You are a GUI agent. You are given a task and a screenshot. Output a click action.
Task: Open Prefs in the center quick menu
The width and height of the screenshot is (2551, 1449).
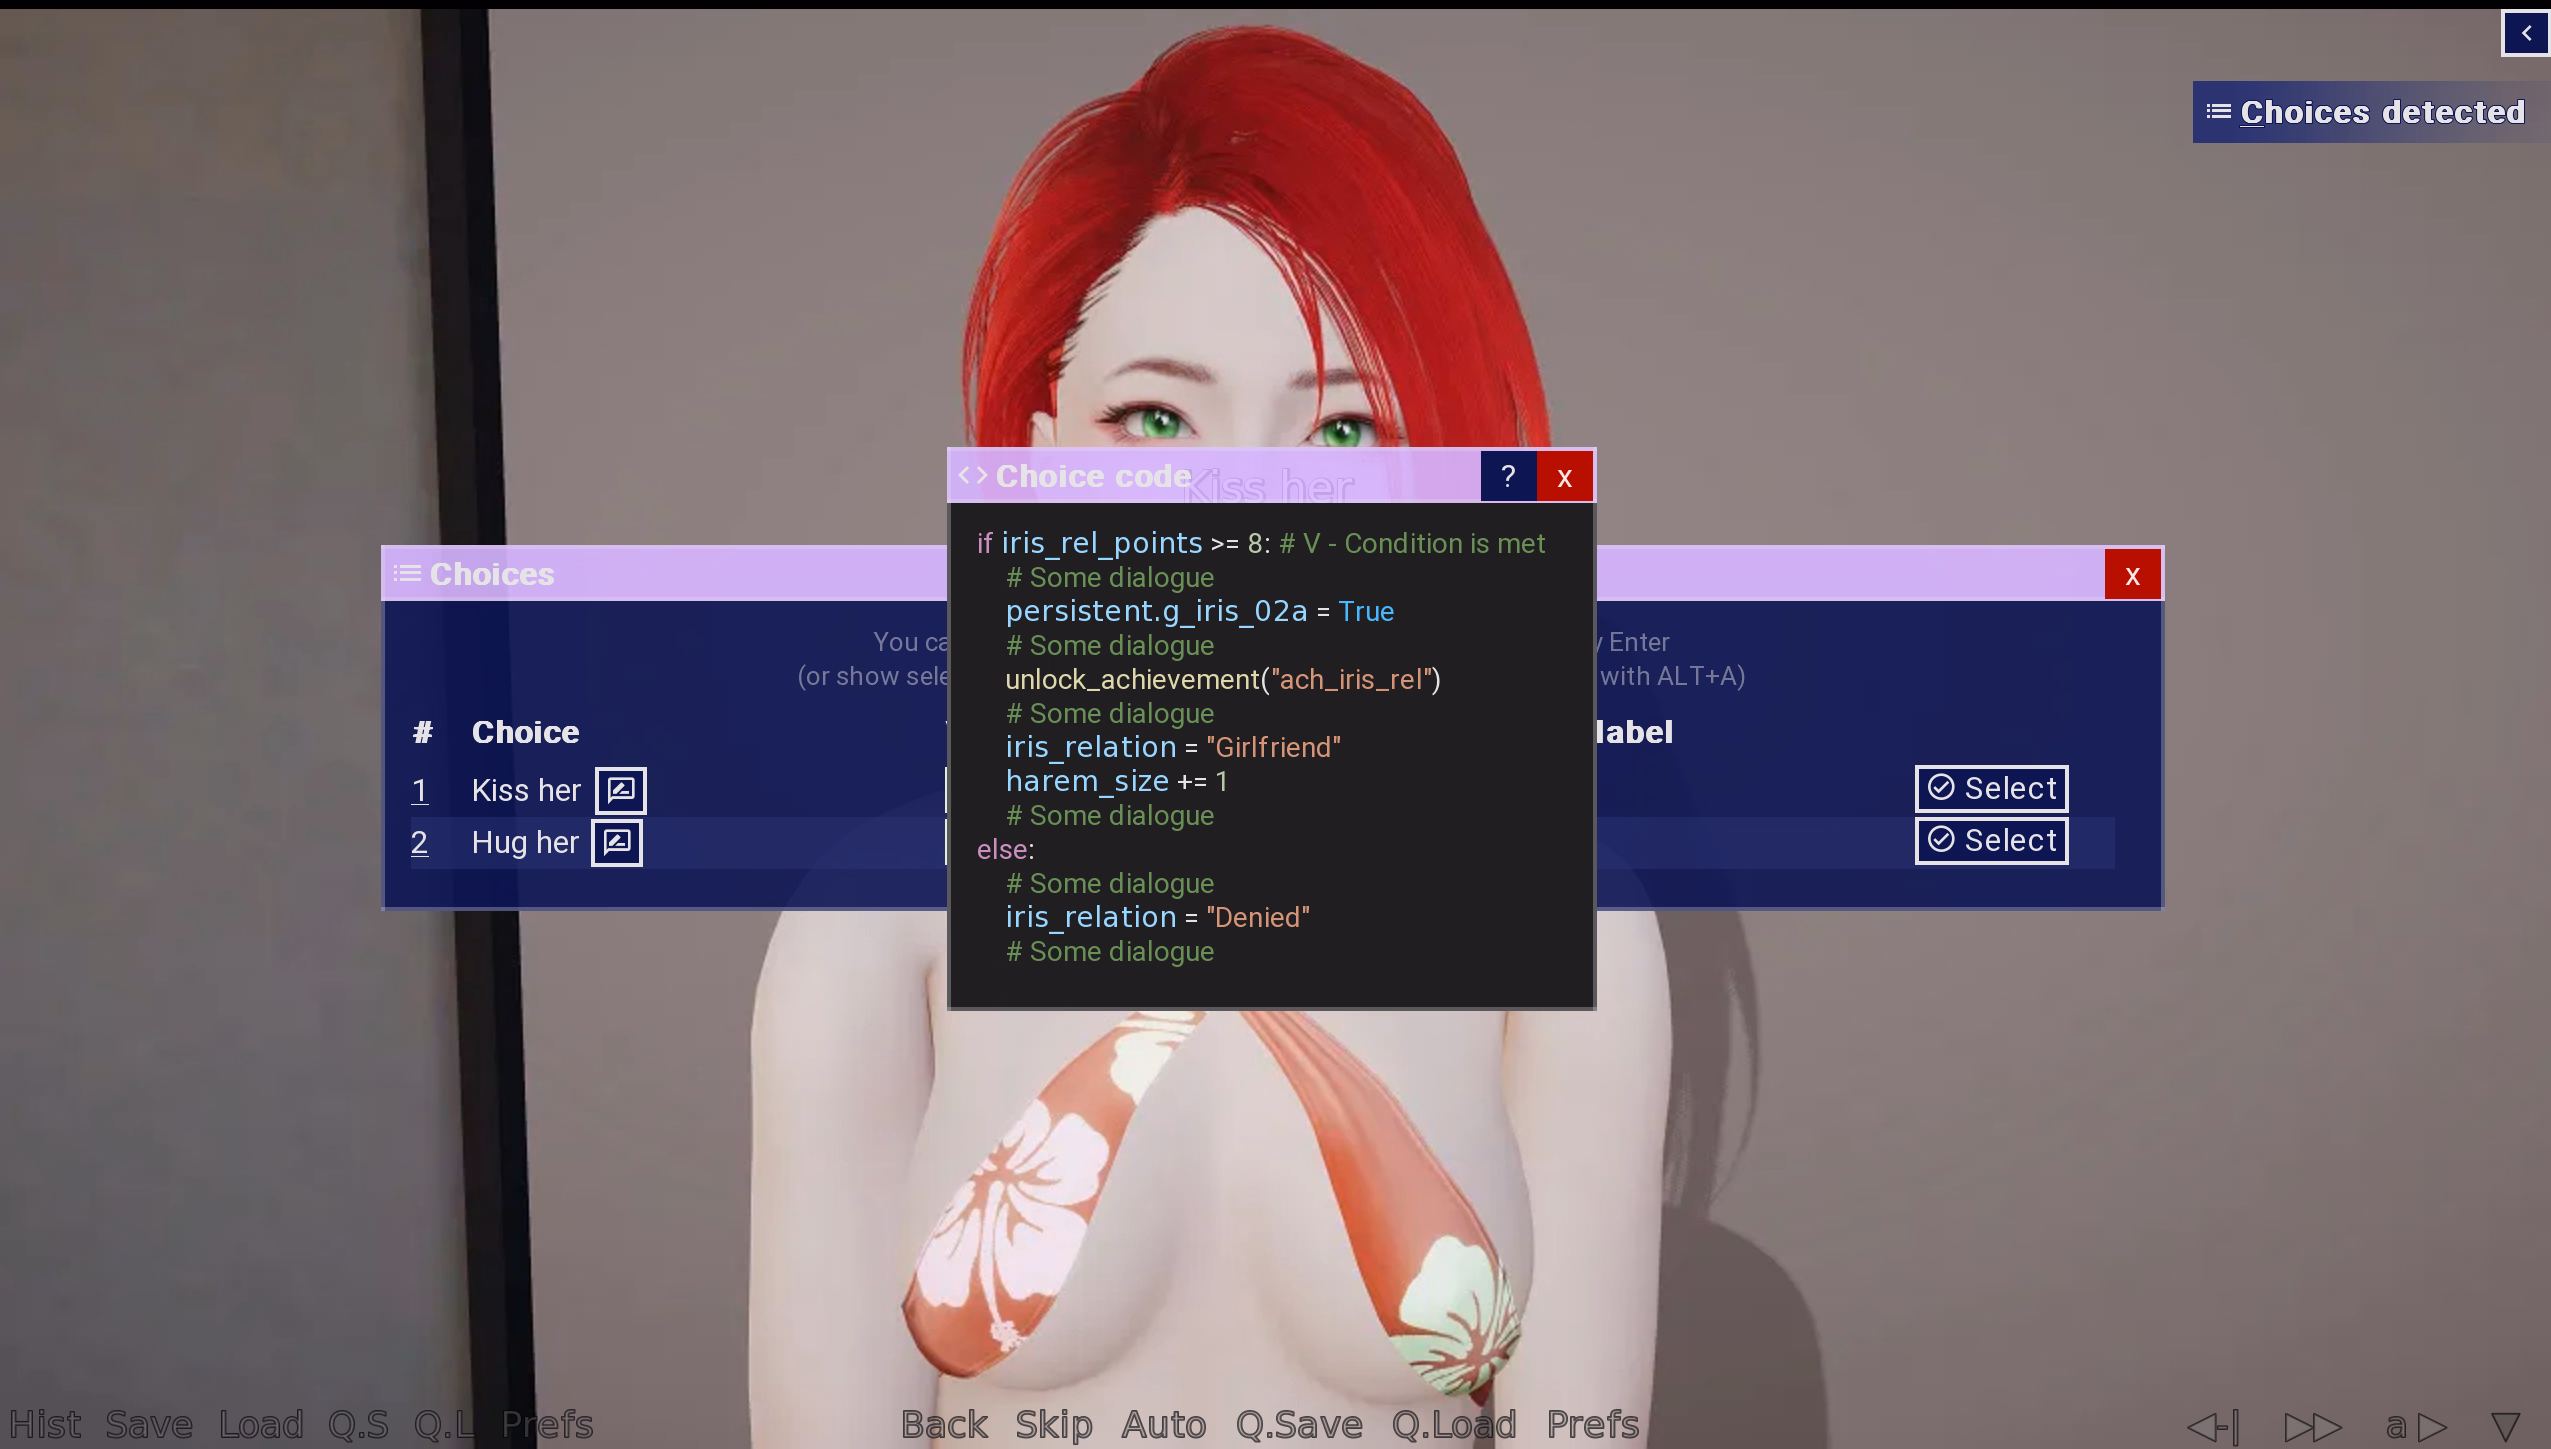point(1593,1424)
